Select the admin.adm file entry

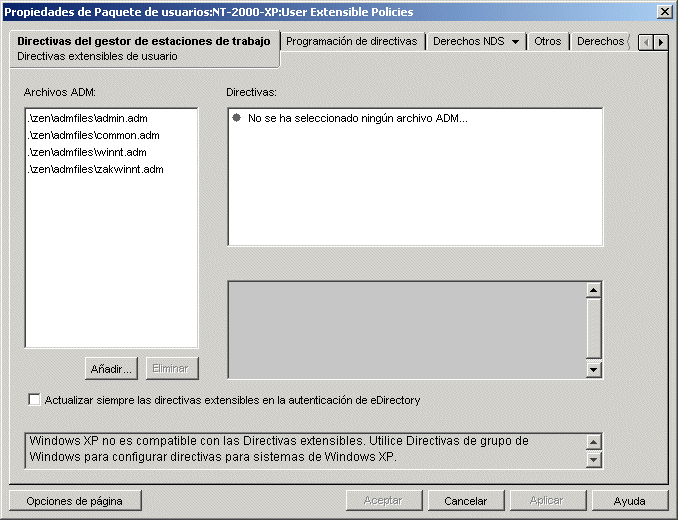pyautogui.click(x=88, y=118)
